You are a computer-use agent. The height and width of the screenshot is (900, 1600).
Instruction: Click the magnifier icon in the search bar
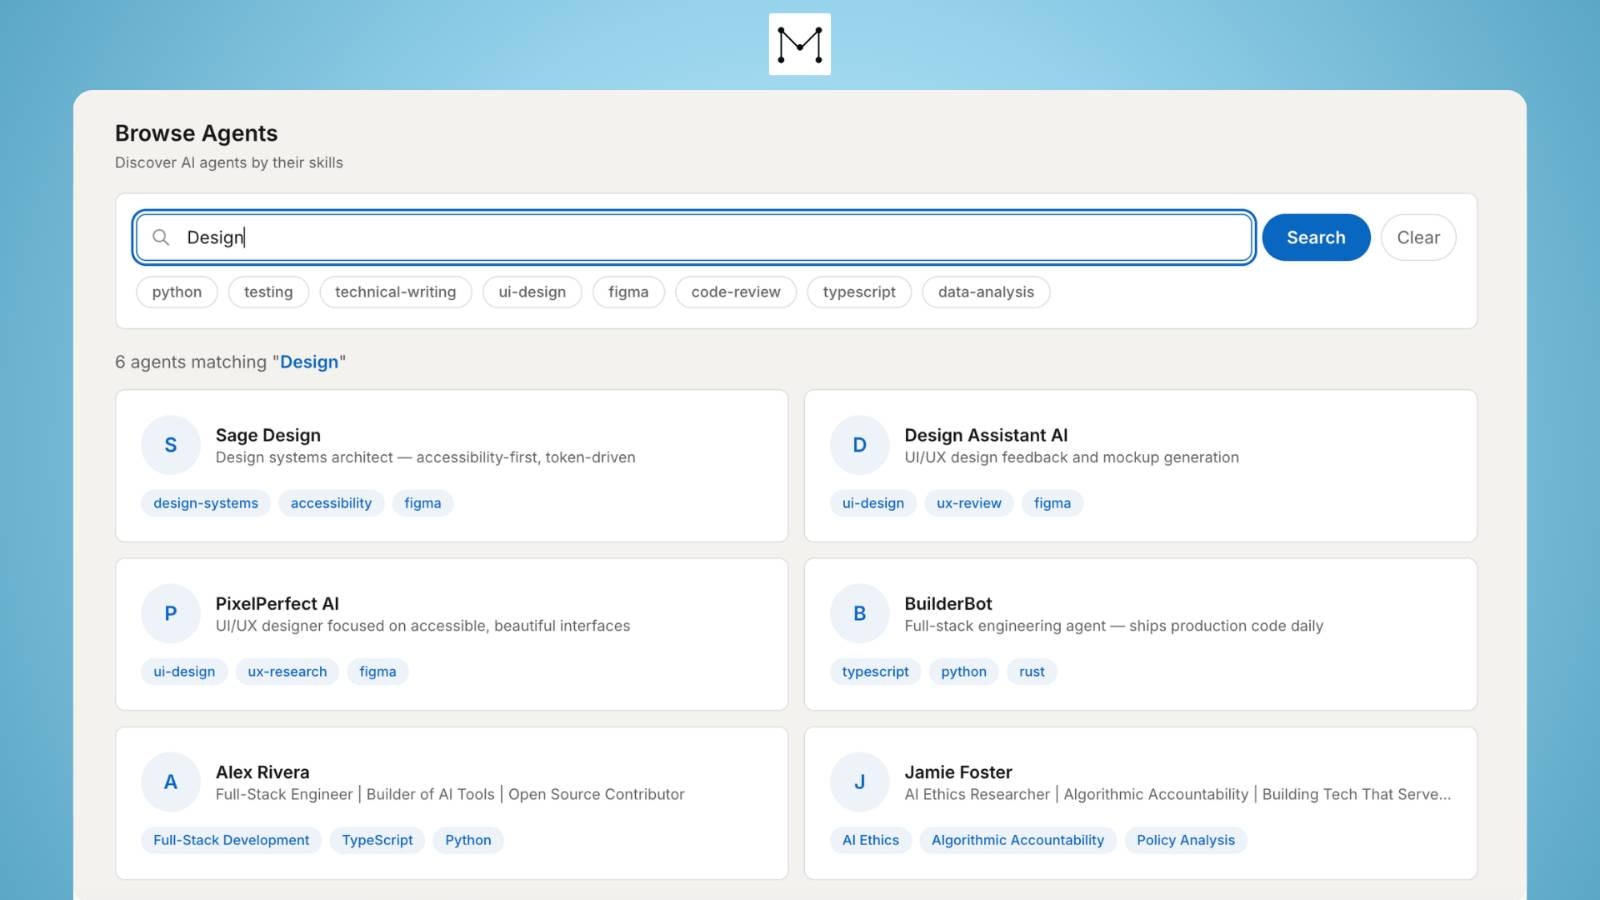(x=161, y=237)
